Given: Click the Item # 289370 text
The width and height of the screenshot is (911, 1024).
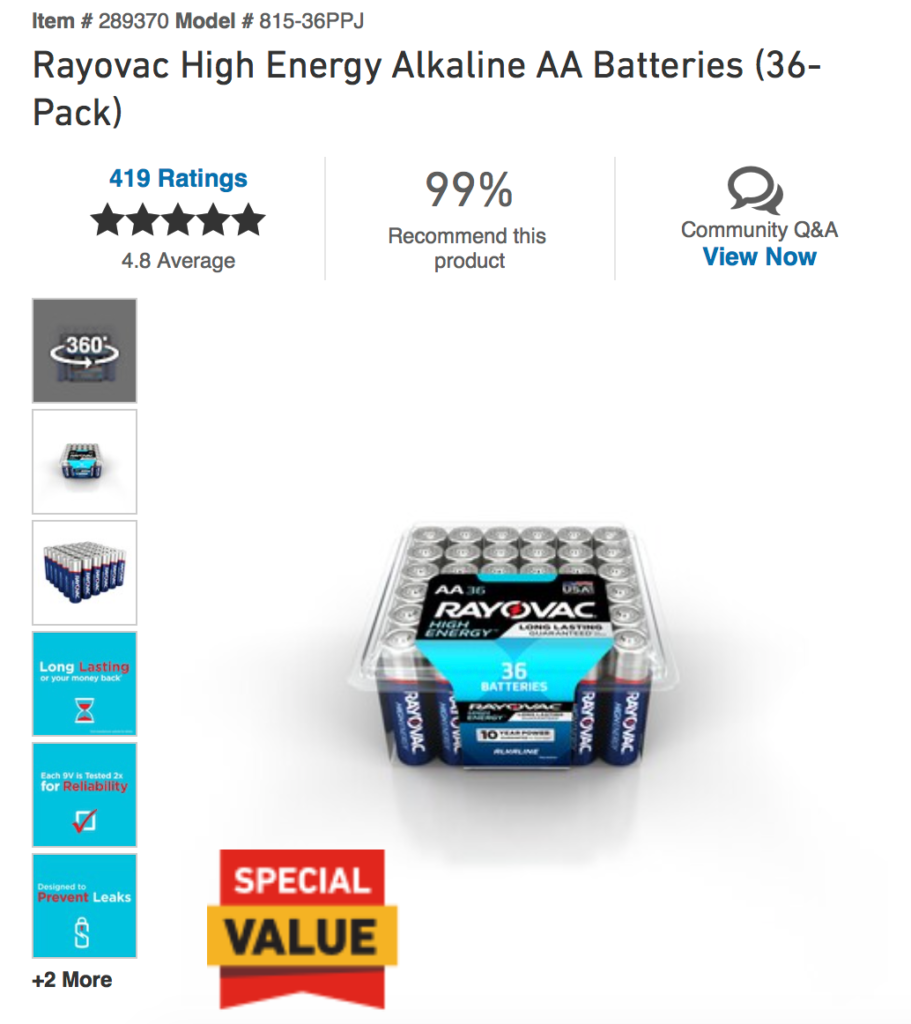Looking at the screenshot, I should (101, 21).
